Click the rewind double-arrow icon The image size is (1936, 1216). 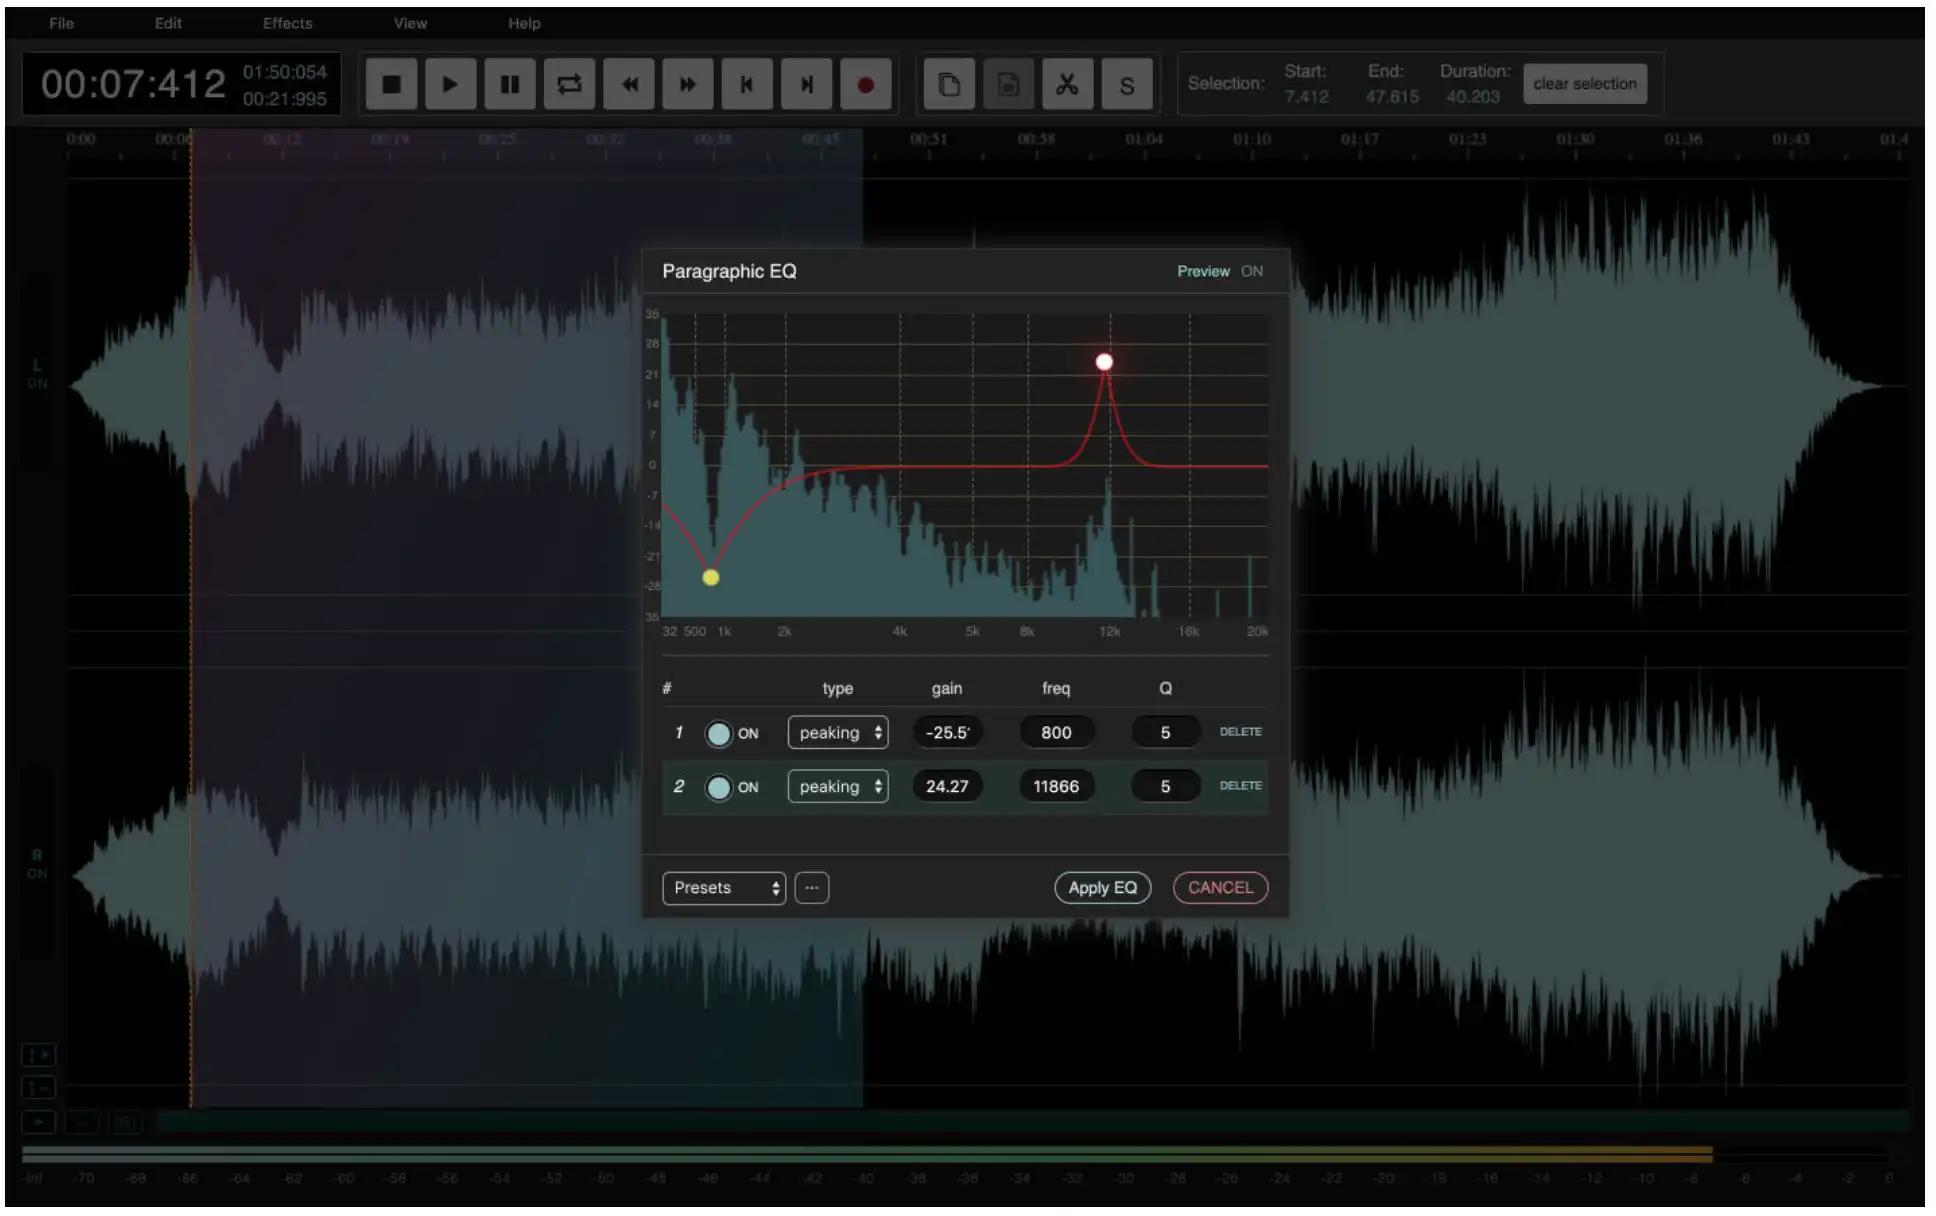[x=629, y=84]
